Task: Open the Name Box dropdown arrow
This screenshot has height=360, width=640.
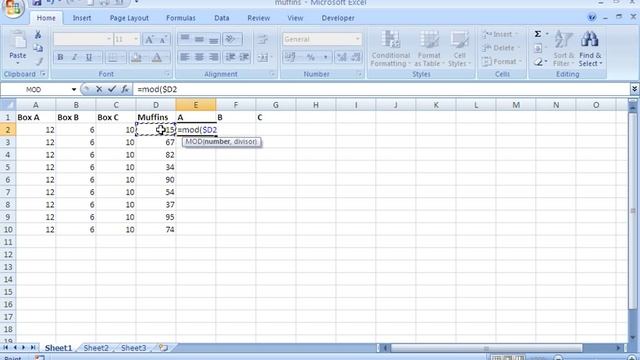Action: 74,89
